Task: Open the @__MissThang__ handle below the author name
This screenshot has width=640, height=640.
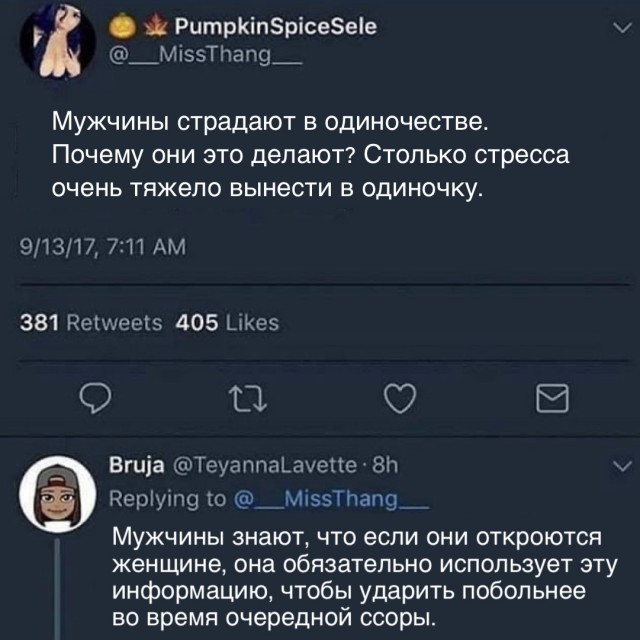Action: click(x=207, y=58)
